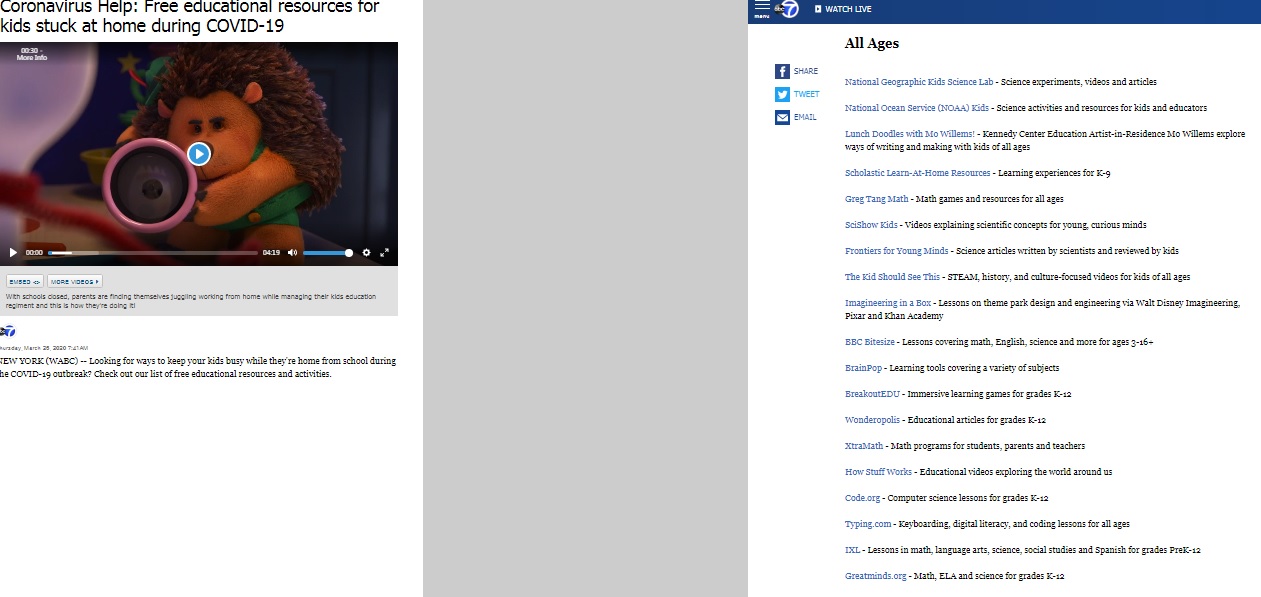The width and height of the screenshot is (1261, 597).
Task: Open the Scholastic Learn-At-Home Resources link
Action: tap(918, 173)
